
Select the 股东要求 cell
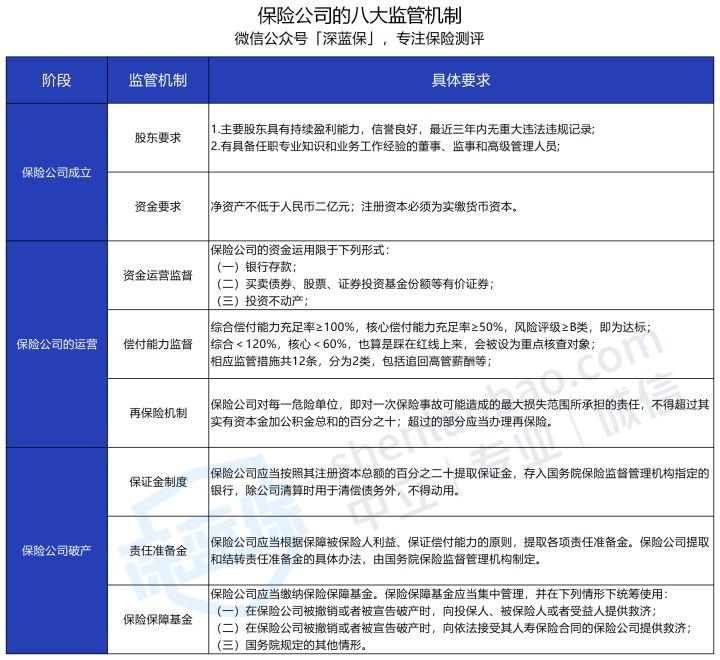[x=158, y=138]
